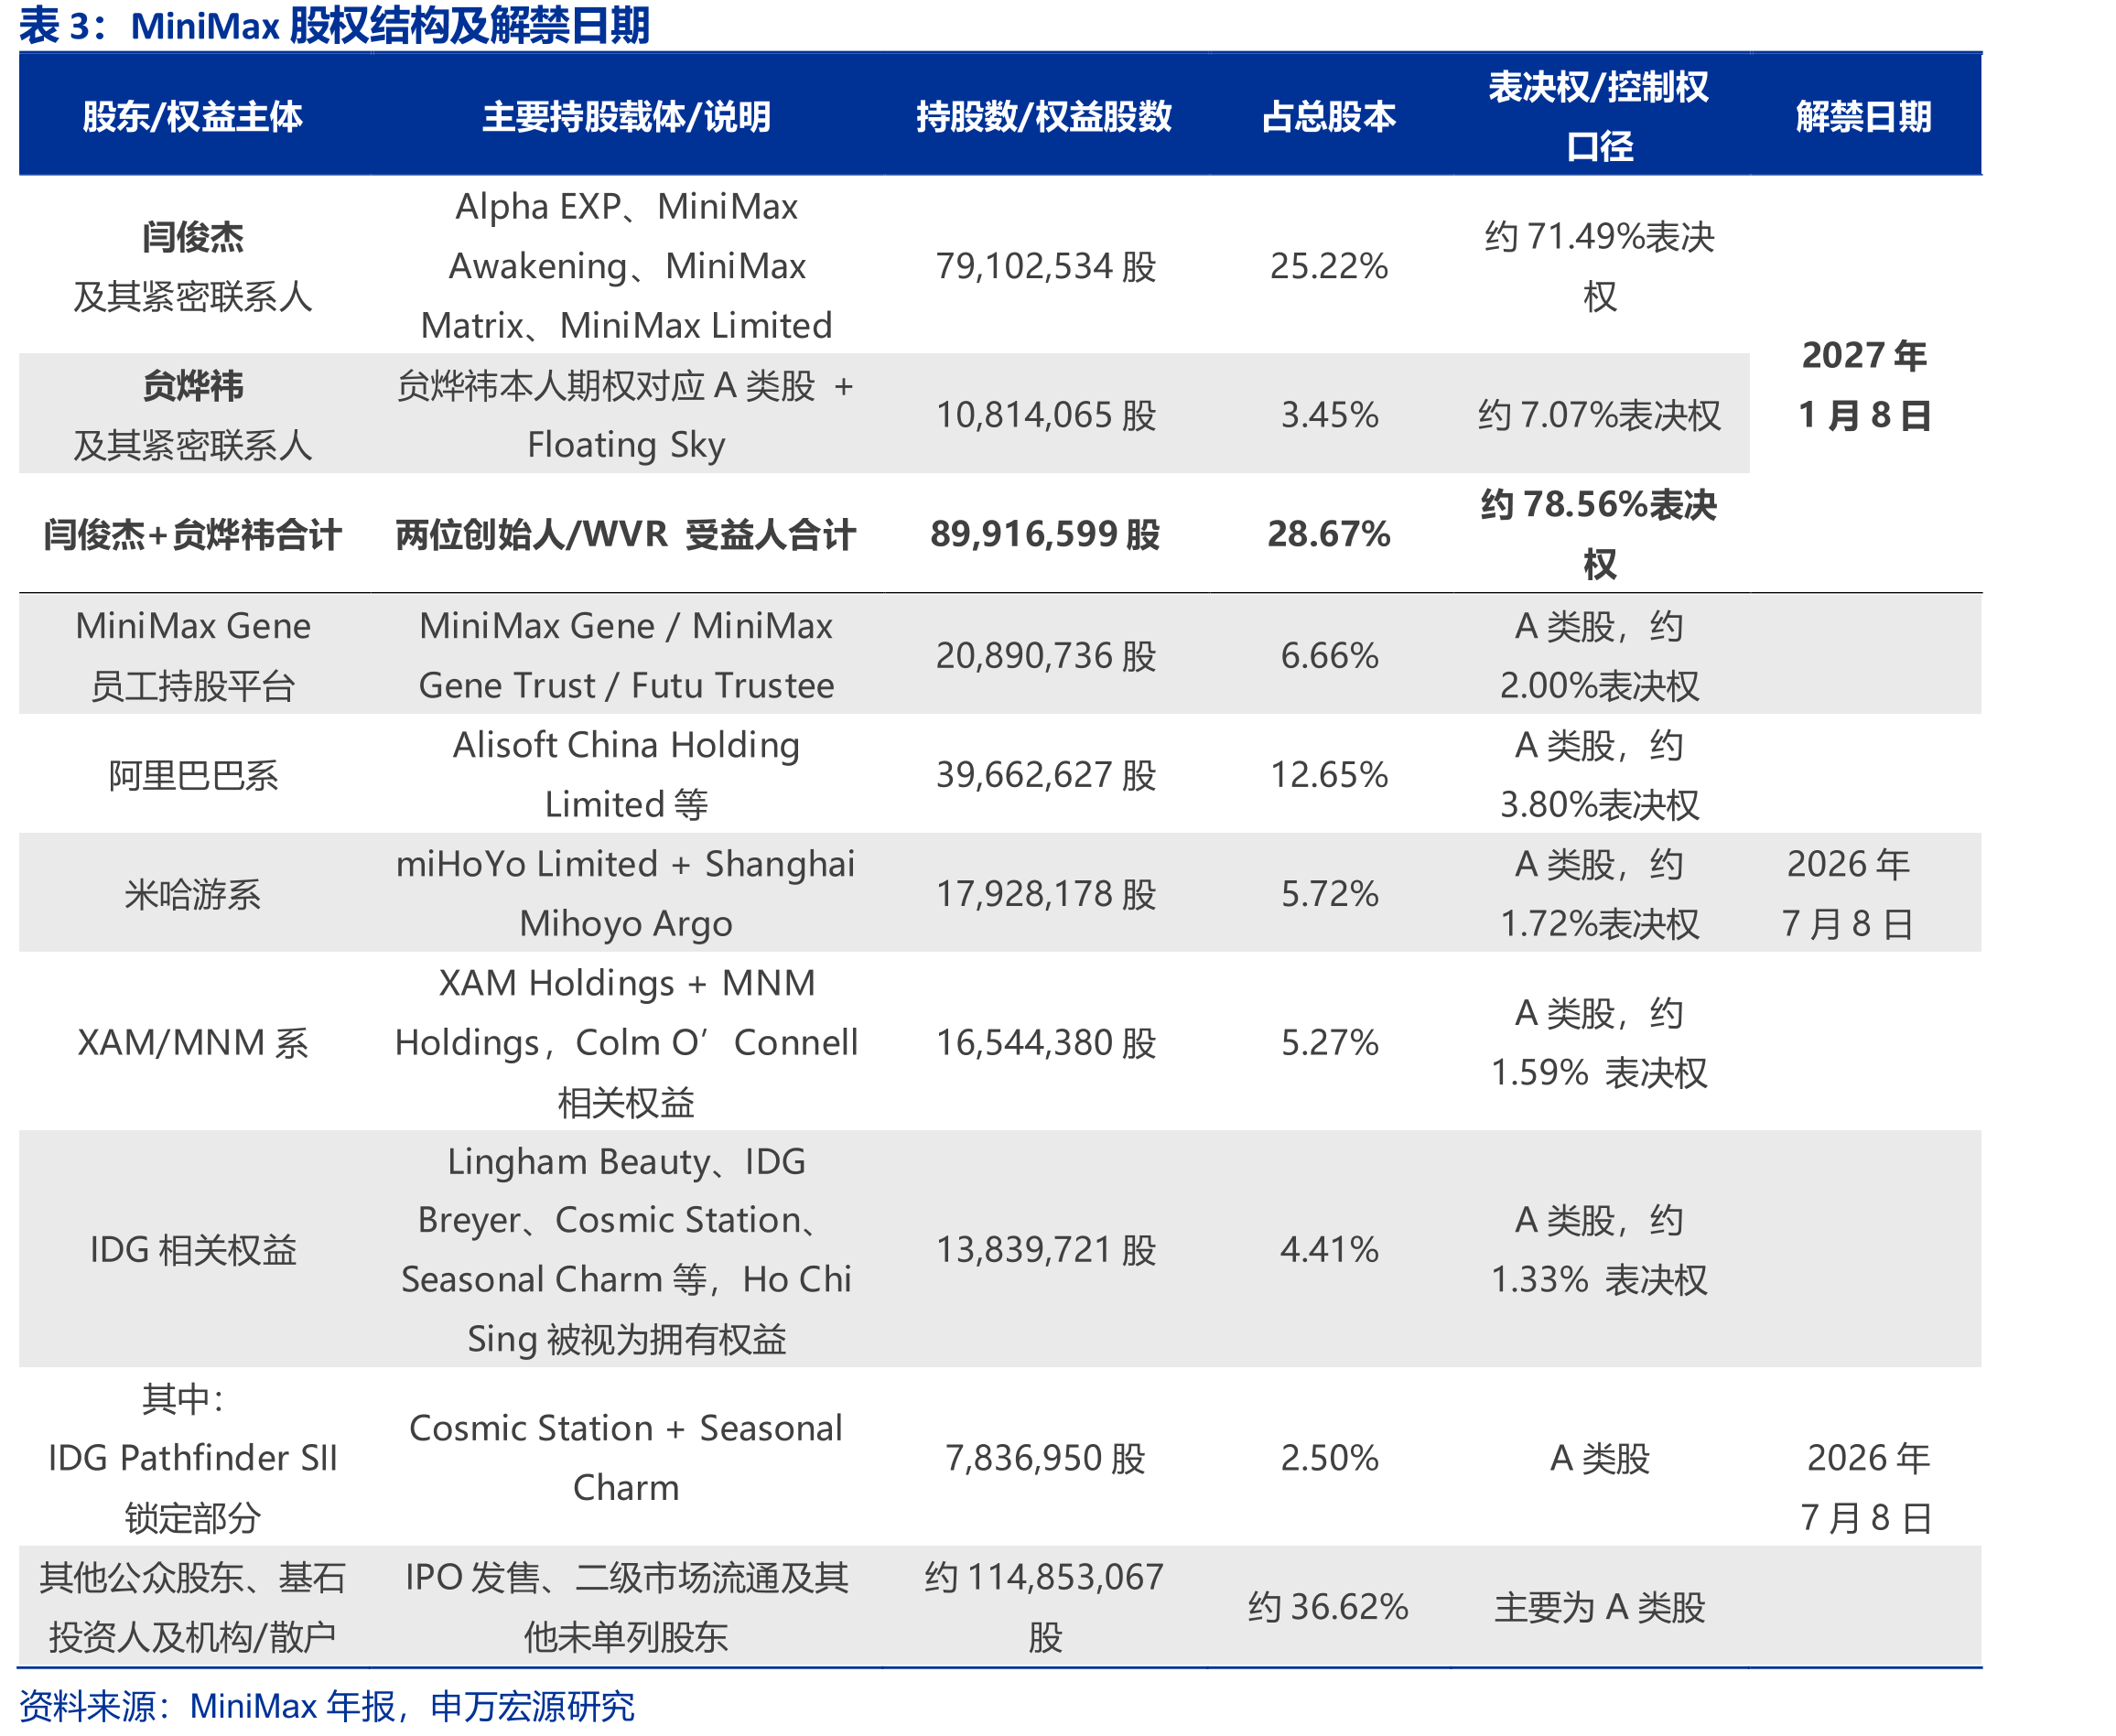Click the cell 'Alisoft China Holding Limited 等'
Viewport: 2116px width, 1736px height.
[626, 775]
